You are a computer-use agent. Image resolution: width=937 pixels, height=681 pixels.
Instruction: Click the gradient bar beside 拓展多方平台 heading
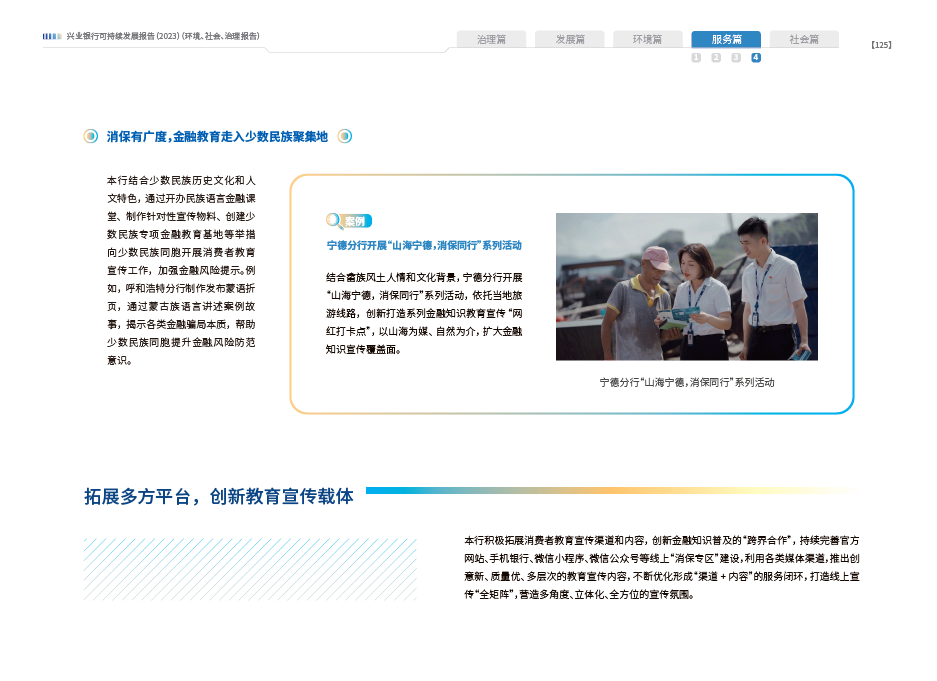point(612,491)
